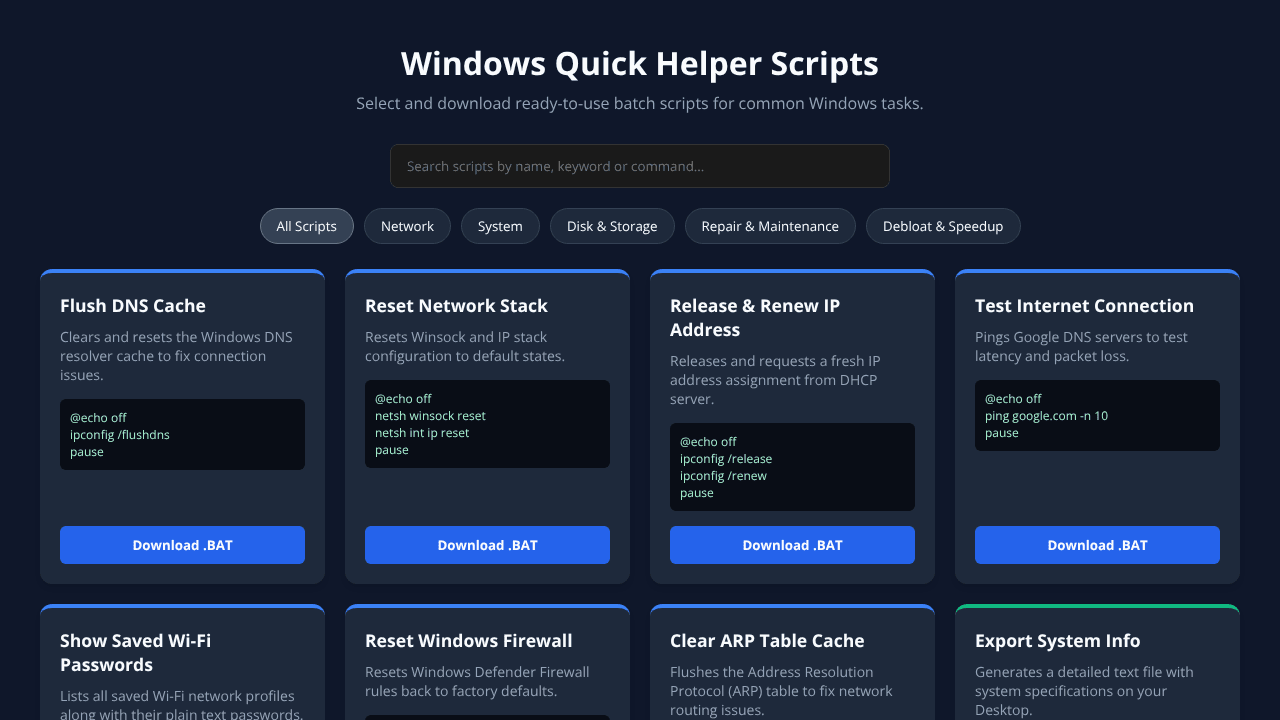Click the Show Saved Wi-Fi Passwords description
The width and height of the screenshot is (1280, 720).
(x=182, y=705)
